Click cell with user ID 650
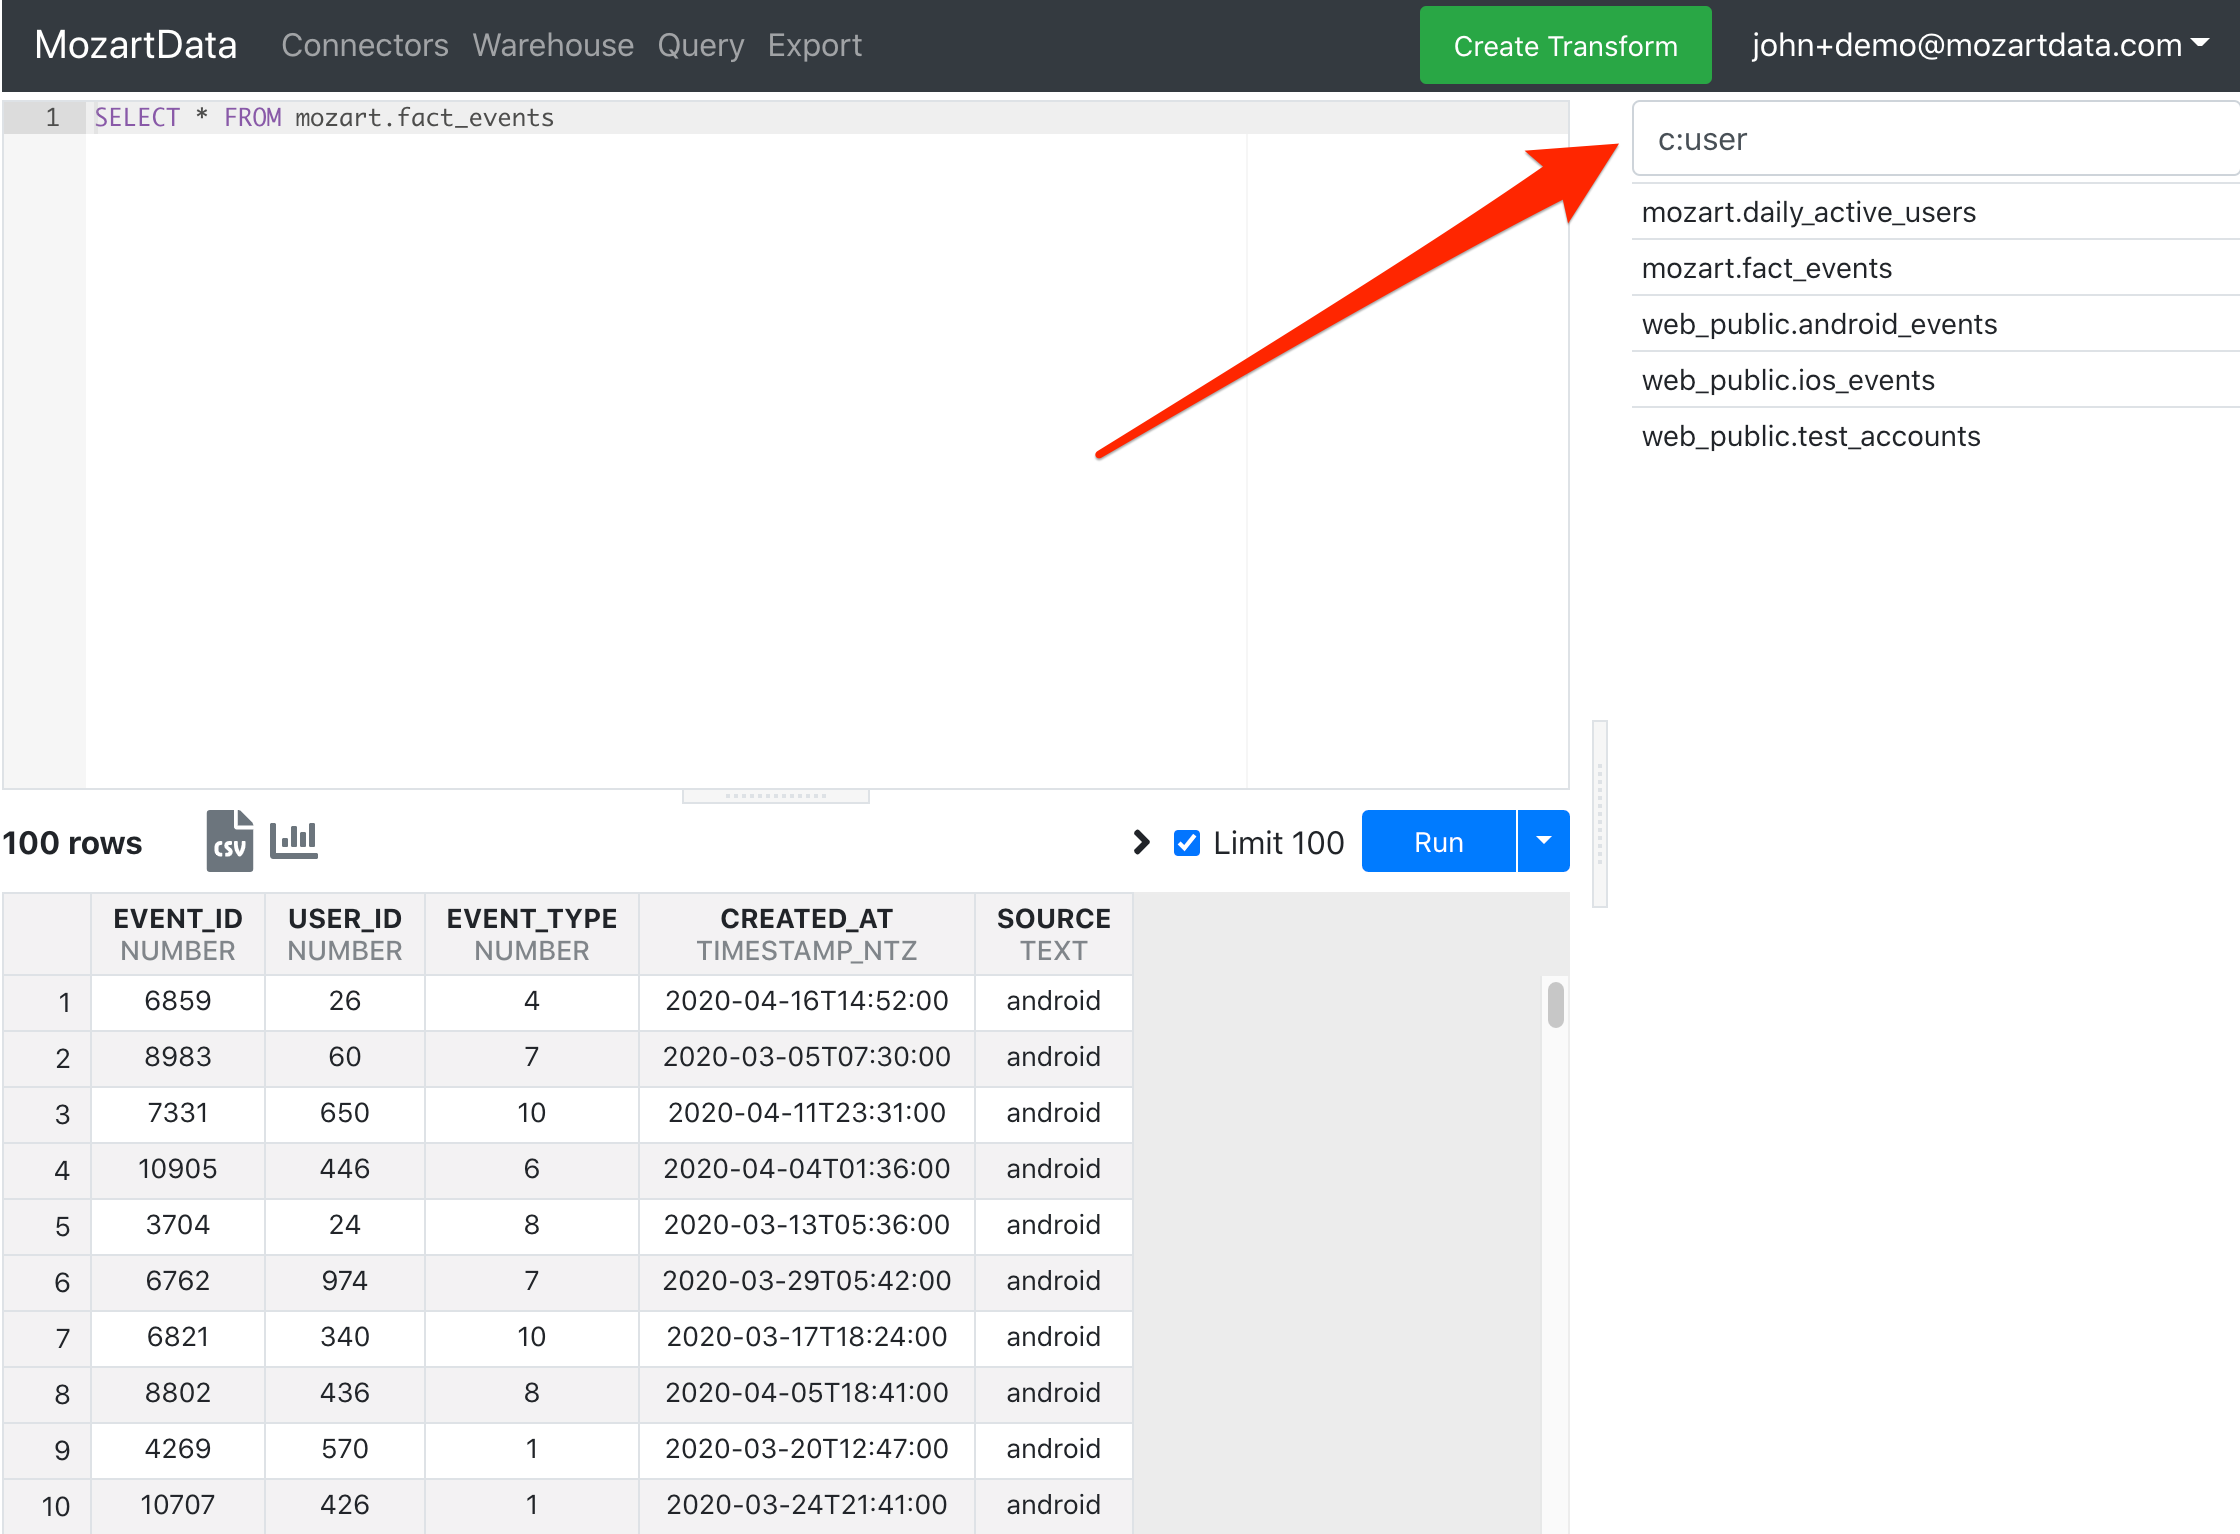The width and height of the screenshot is (2240, 1534). pyautogui.click(x=345, y=1113)
